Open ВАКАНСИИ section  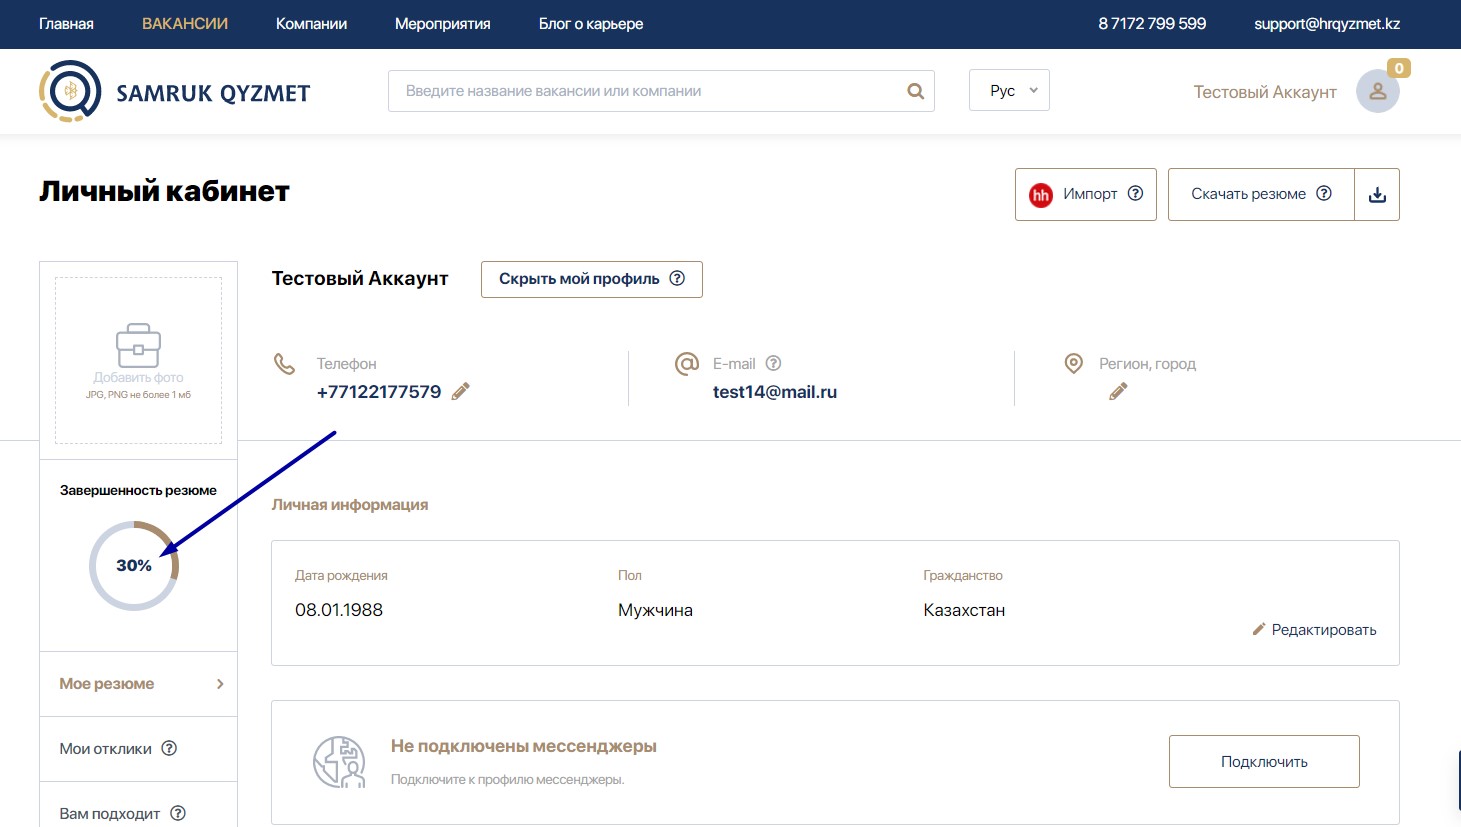pos(185,24)
